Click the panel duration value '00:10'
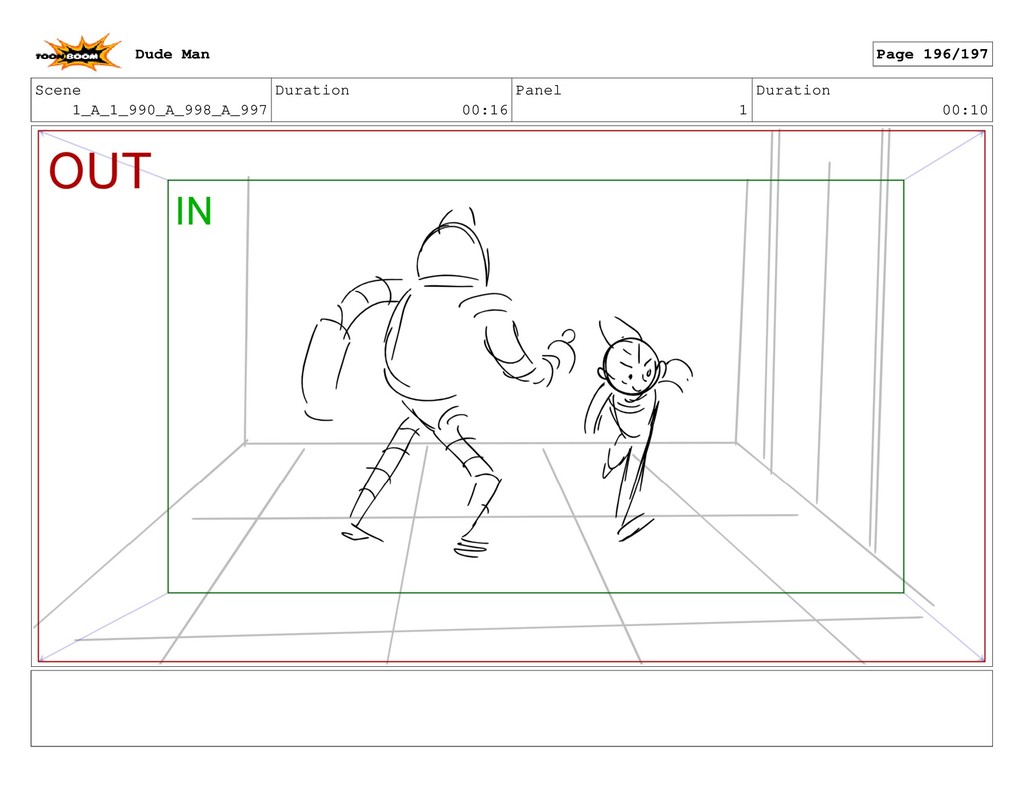The image size is (1024, 793). [x=965, y=110]
